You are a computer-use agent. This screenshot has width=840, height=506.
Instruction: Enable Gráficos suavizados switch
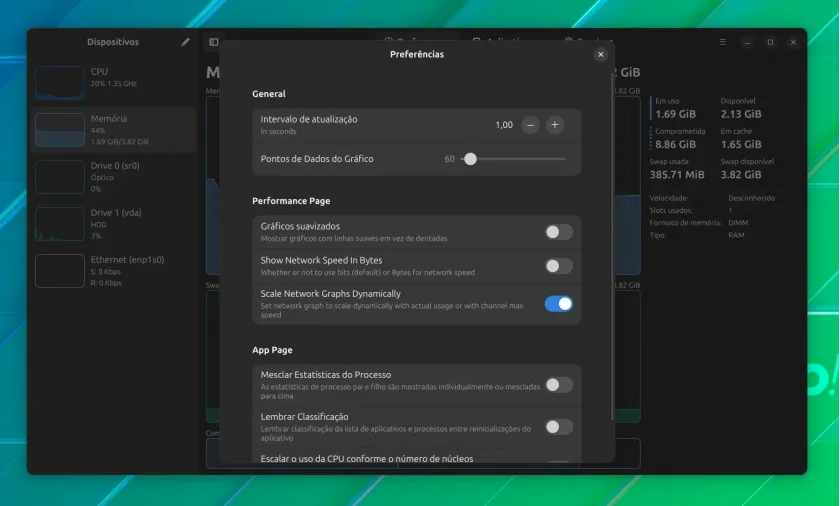tap(559, 232)
